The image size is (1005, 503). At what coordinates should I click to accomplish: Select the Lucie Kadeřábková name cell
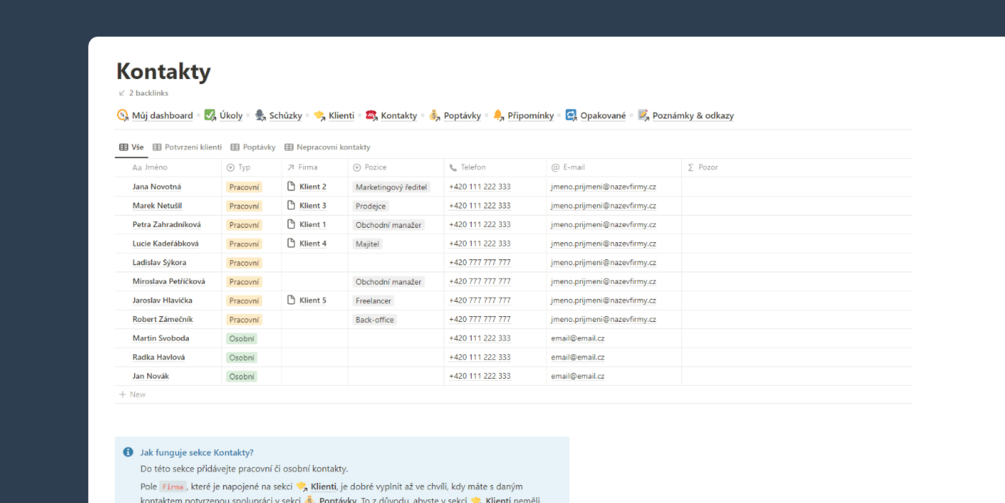click(168, 243)
